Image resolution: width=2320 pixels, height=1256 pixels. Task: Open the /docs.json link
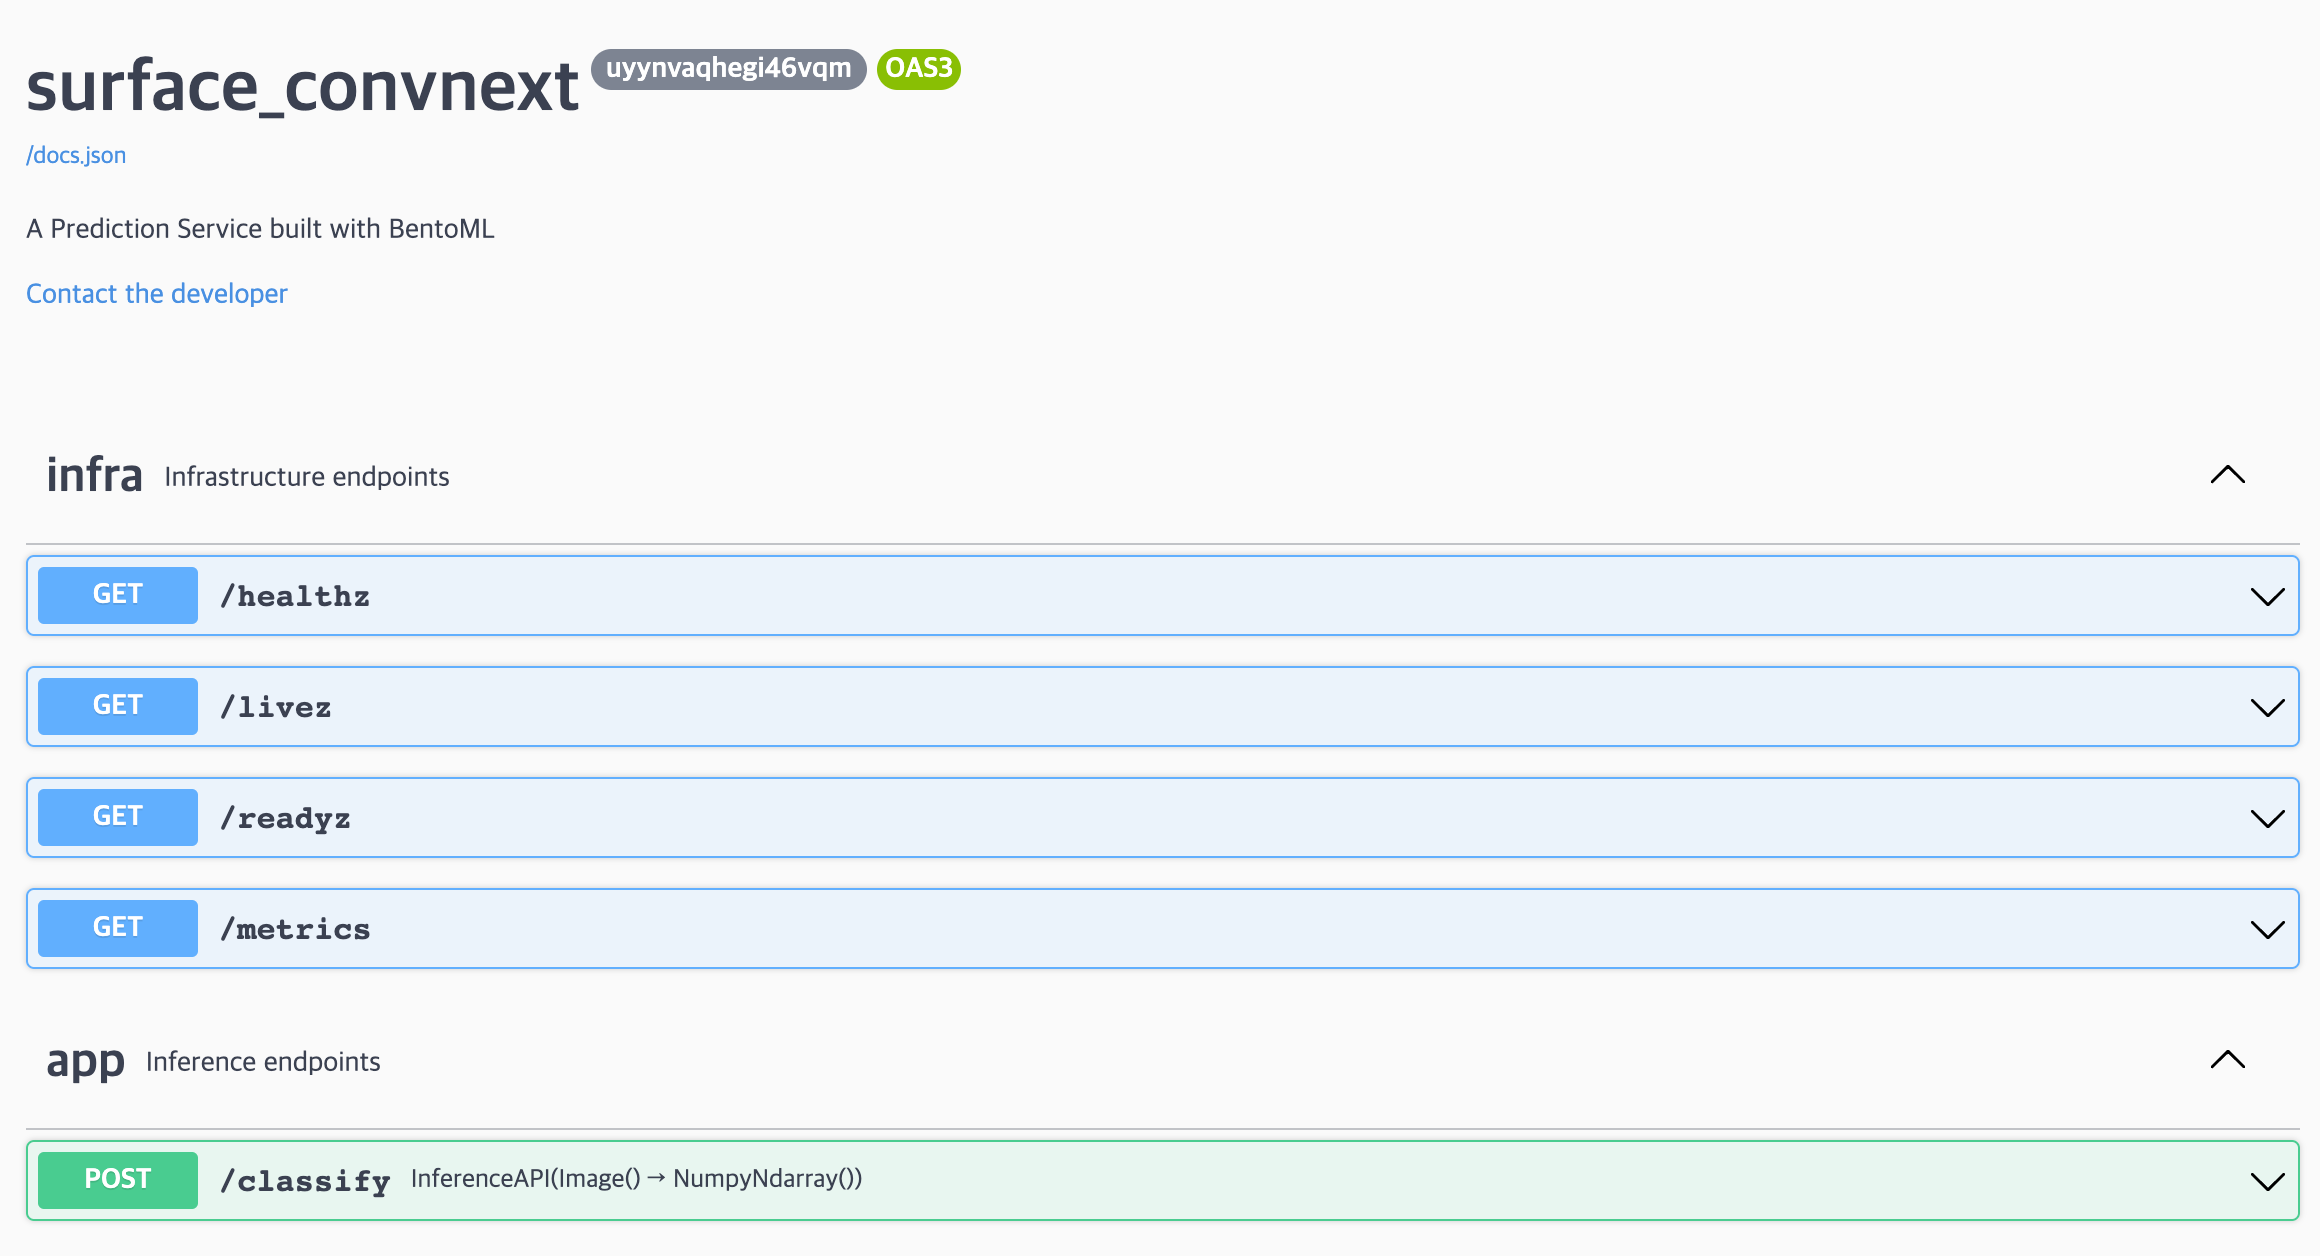click(x=76, y=155)
